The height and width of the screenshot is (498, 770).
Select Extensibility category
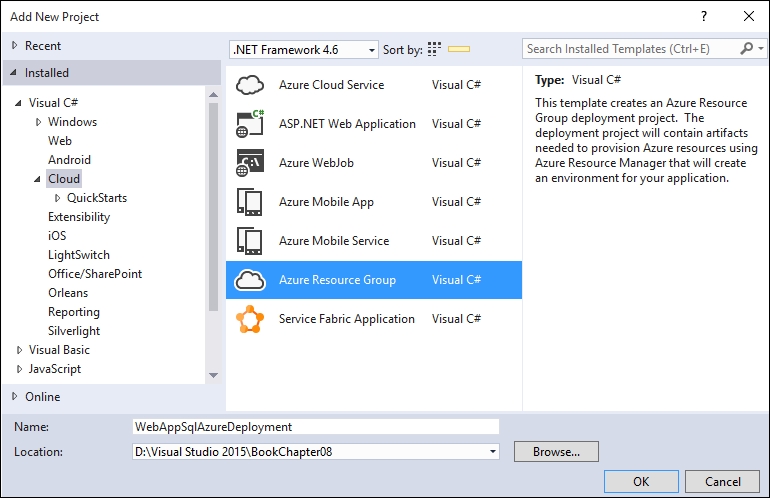79,217
